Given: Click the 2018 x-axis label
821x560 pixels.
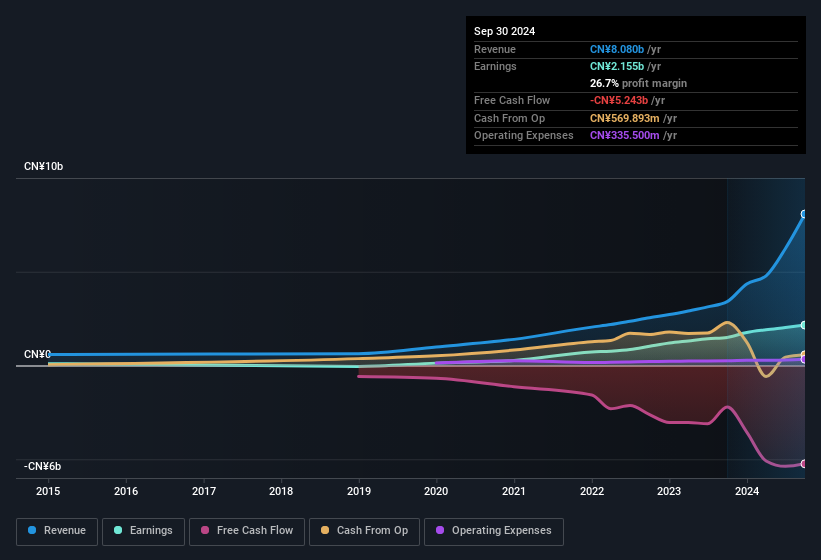Looking at the screenshot, I should pyautogui.click(x=281, y=491).
